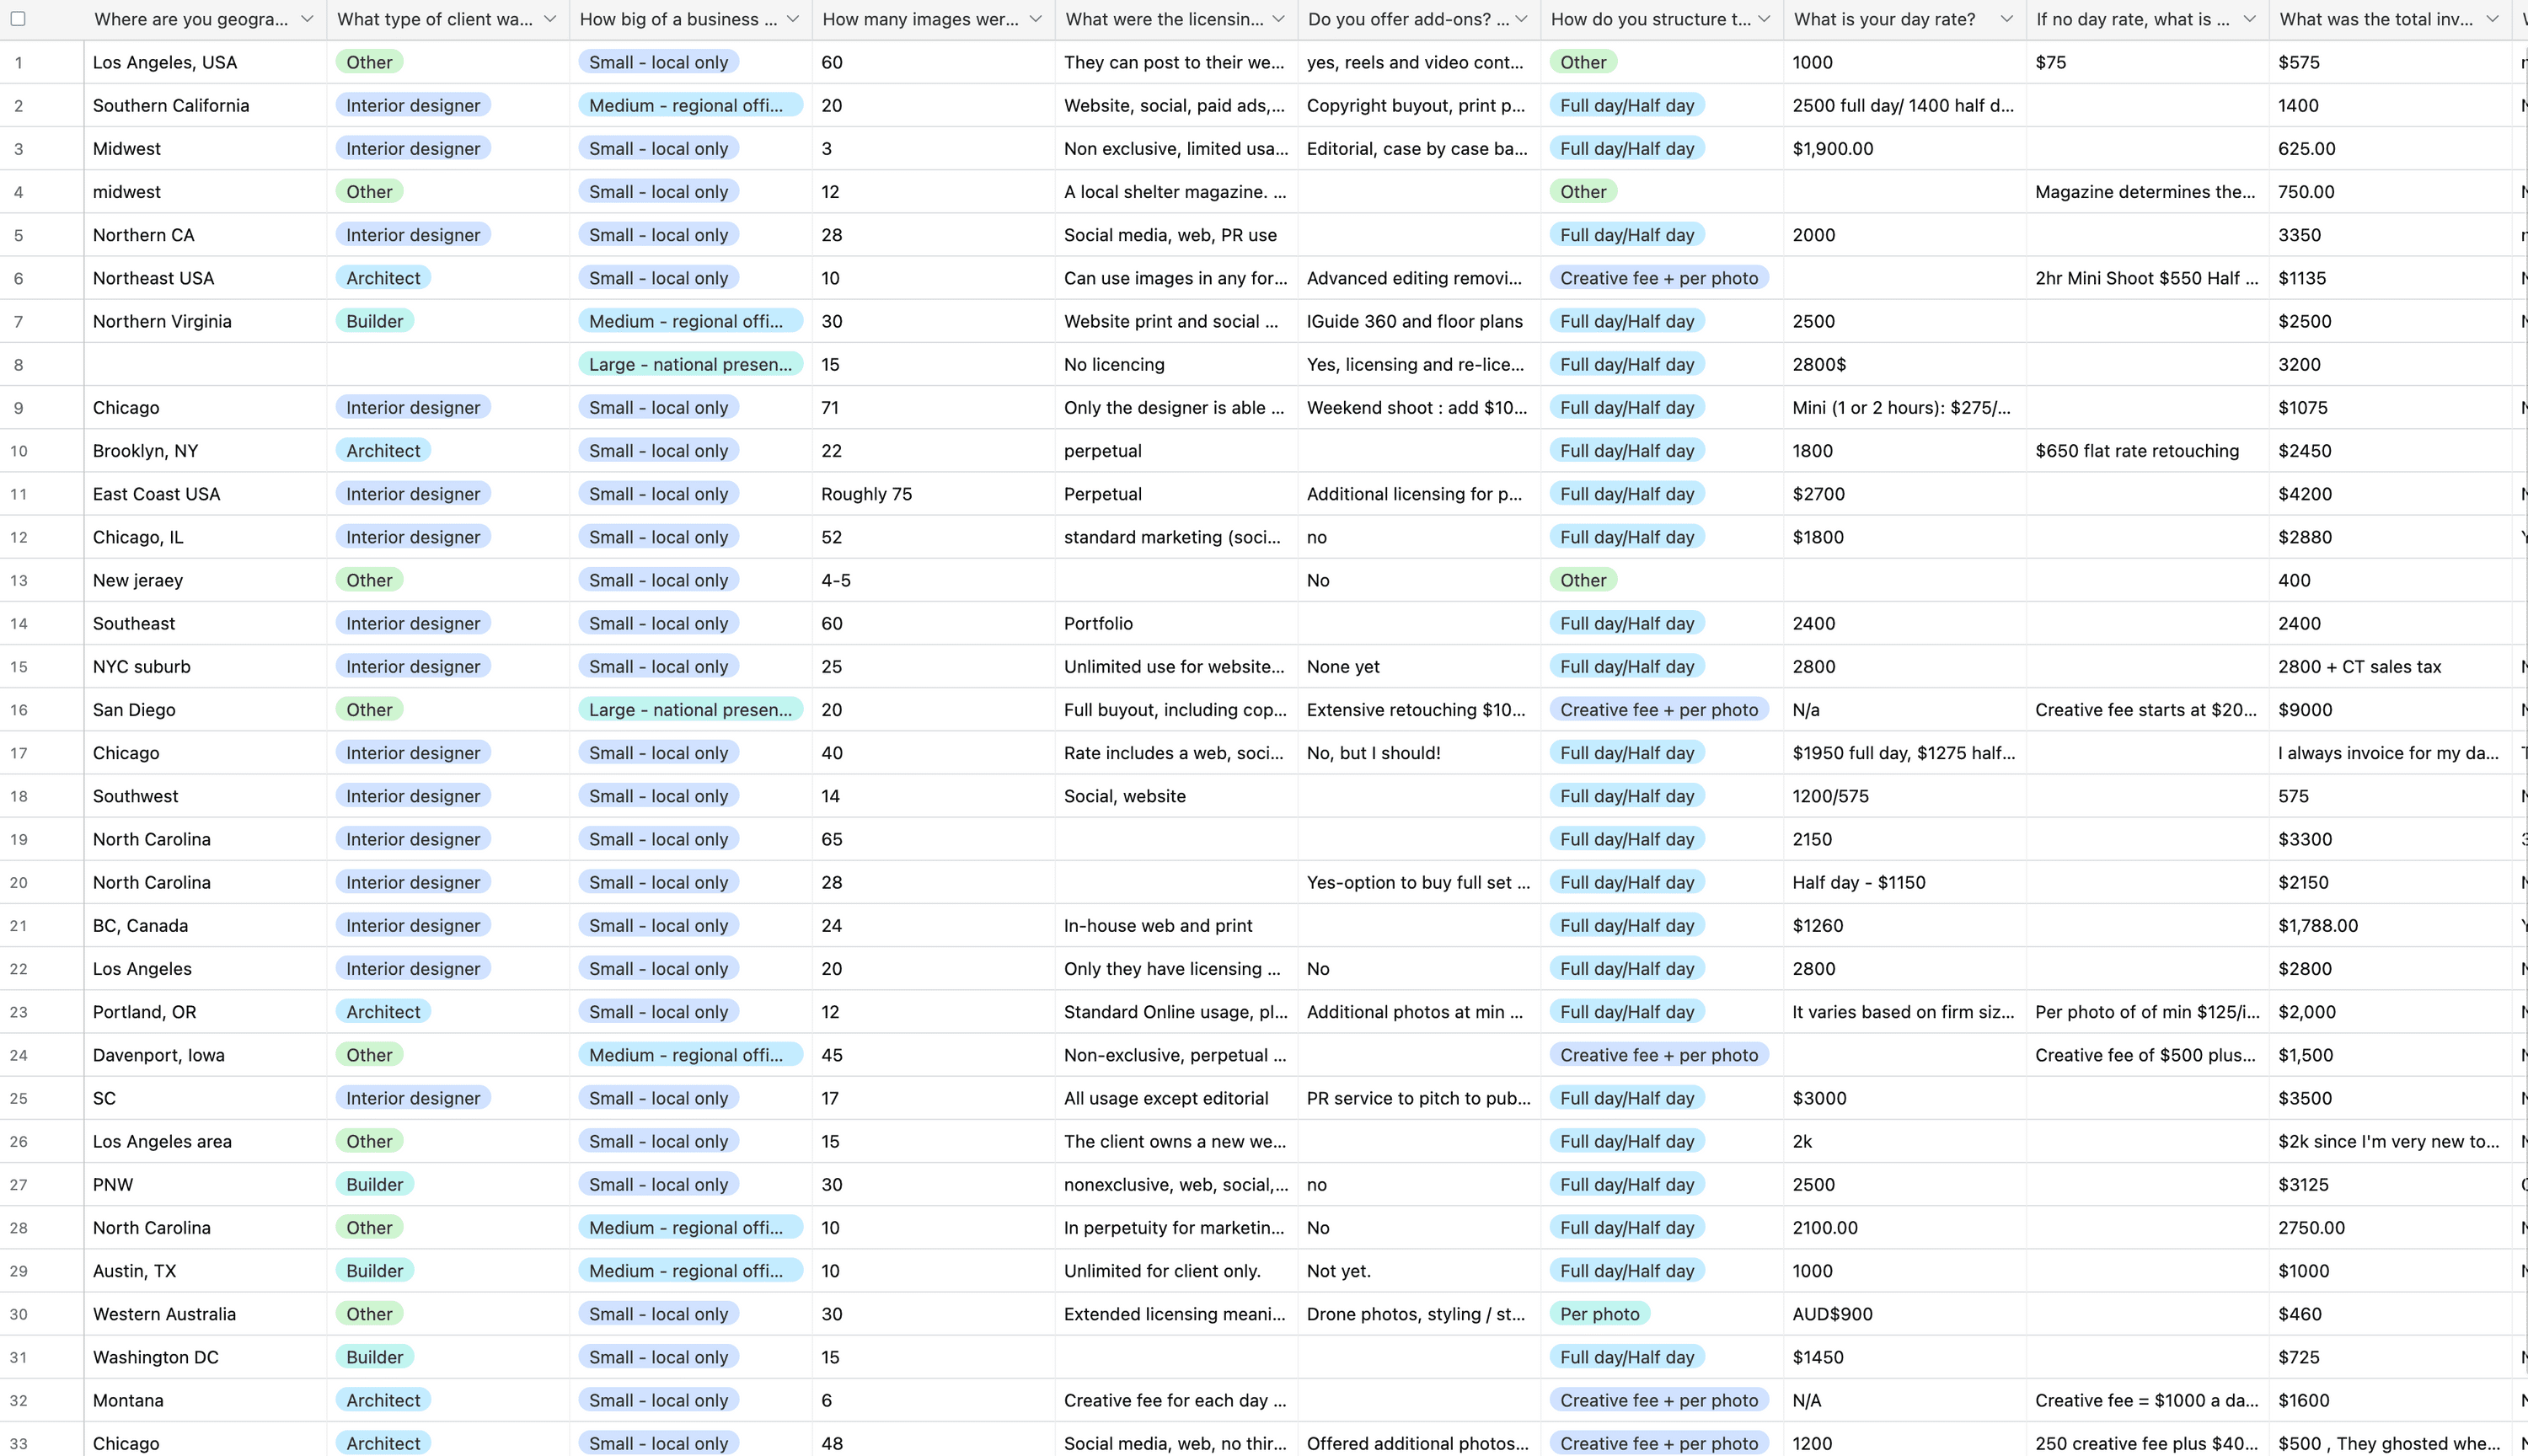The image size is (2528, 1456).
Task: Open the geography column header dropdown
Action: coord(307,19)
